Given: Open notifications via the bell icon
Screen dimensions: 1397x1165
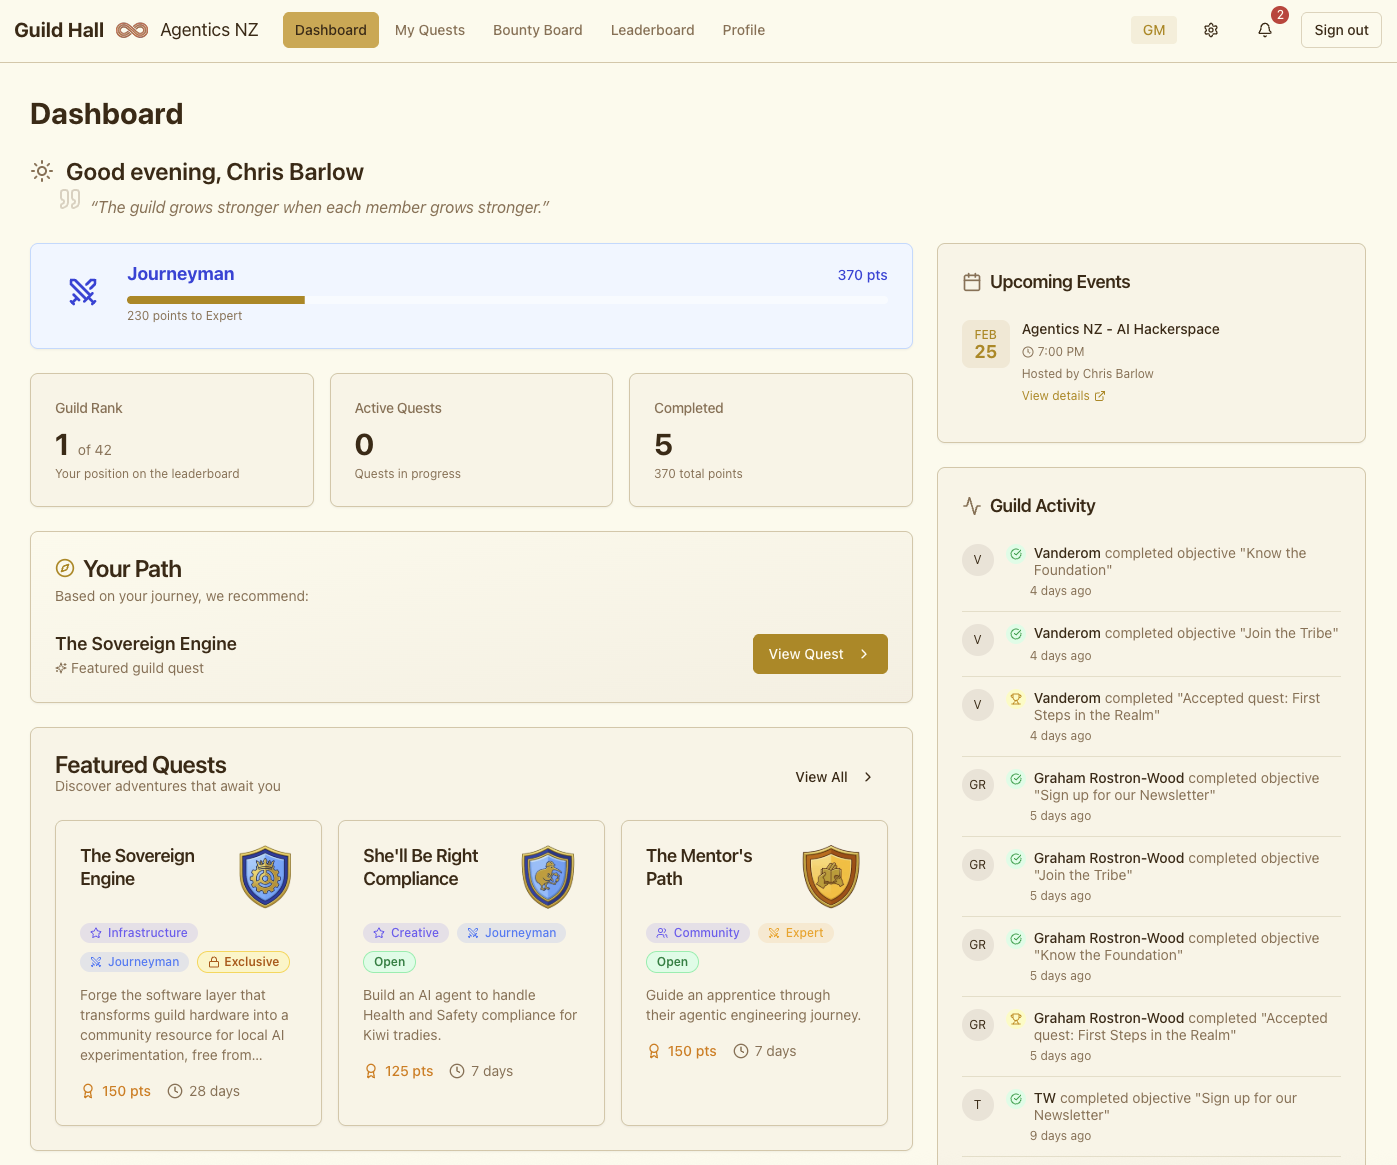Looking at the screenshot, I should tap(1264, 30).
